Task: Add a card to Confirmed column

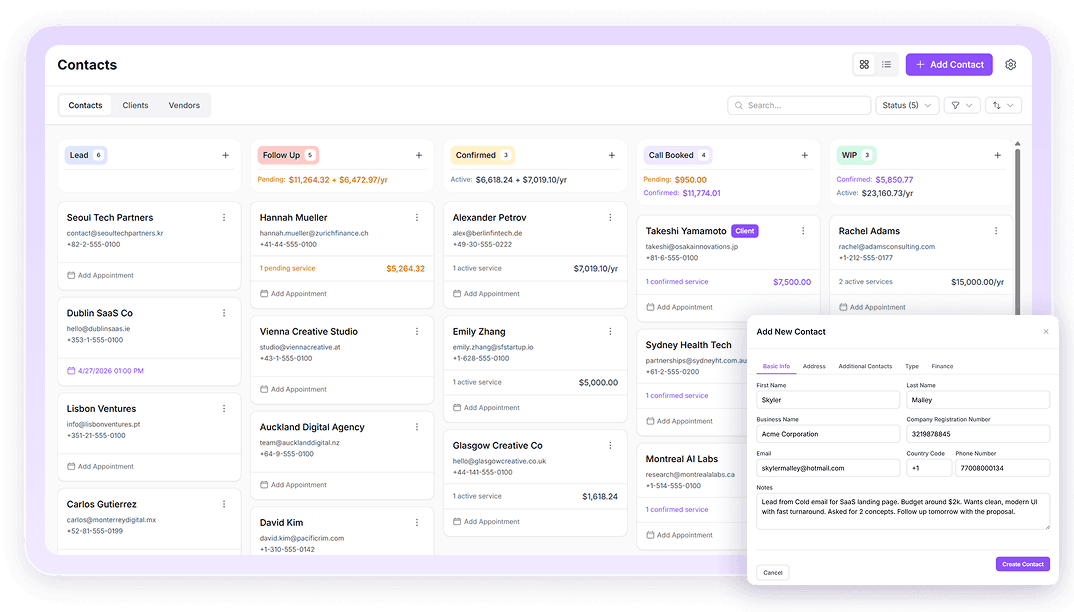Action: (x=612, y=155)
